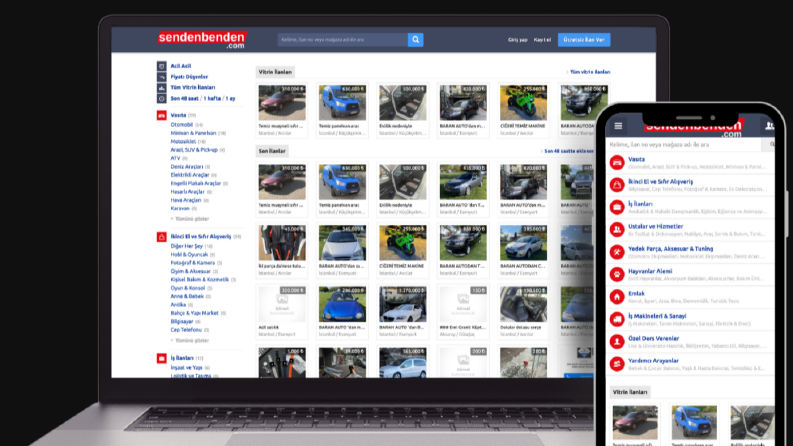
Task: Click Giriş yap in header
Action: (x=517, y=40)
